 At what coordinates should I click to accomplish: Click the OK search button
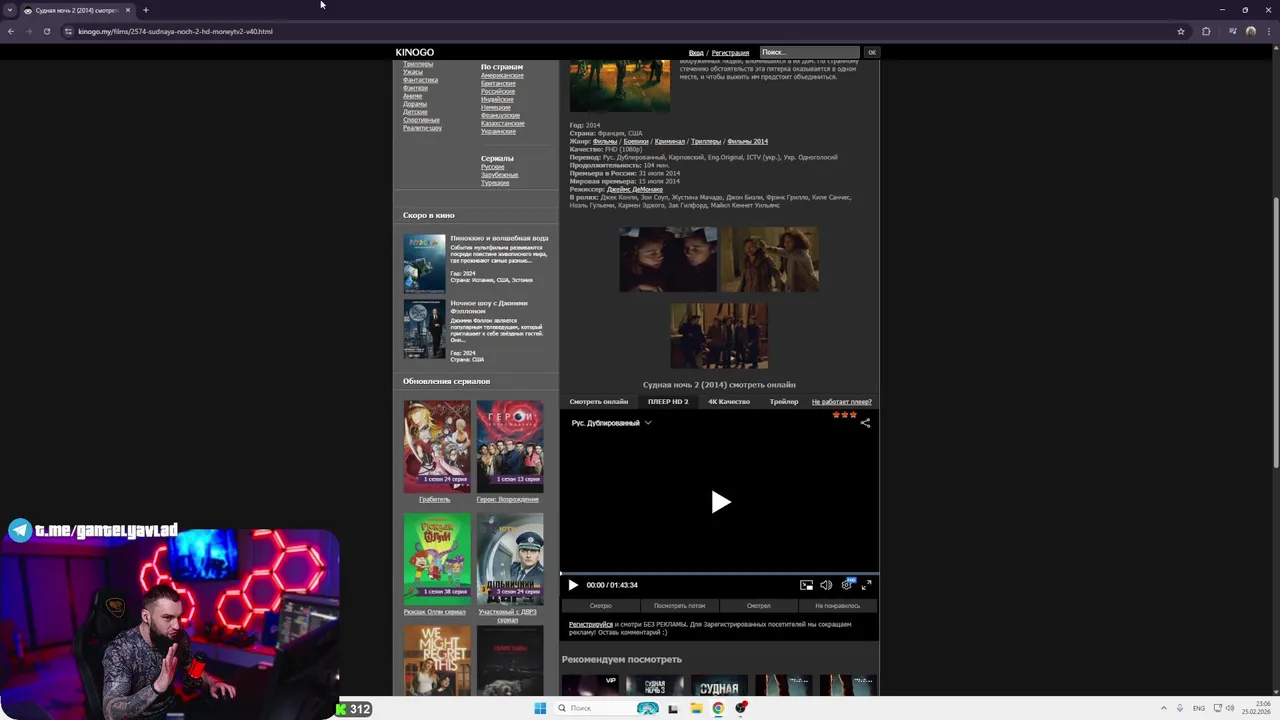click(x=871, y=52)
